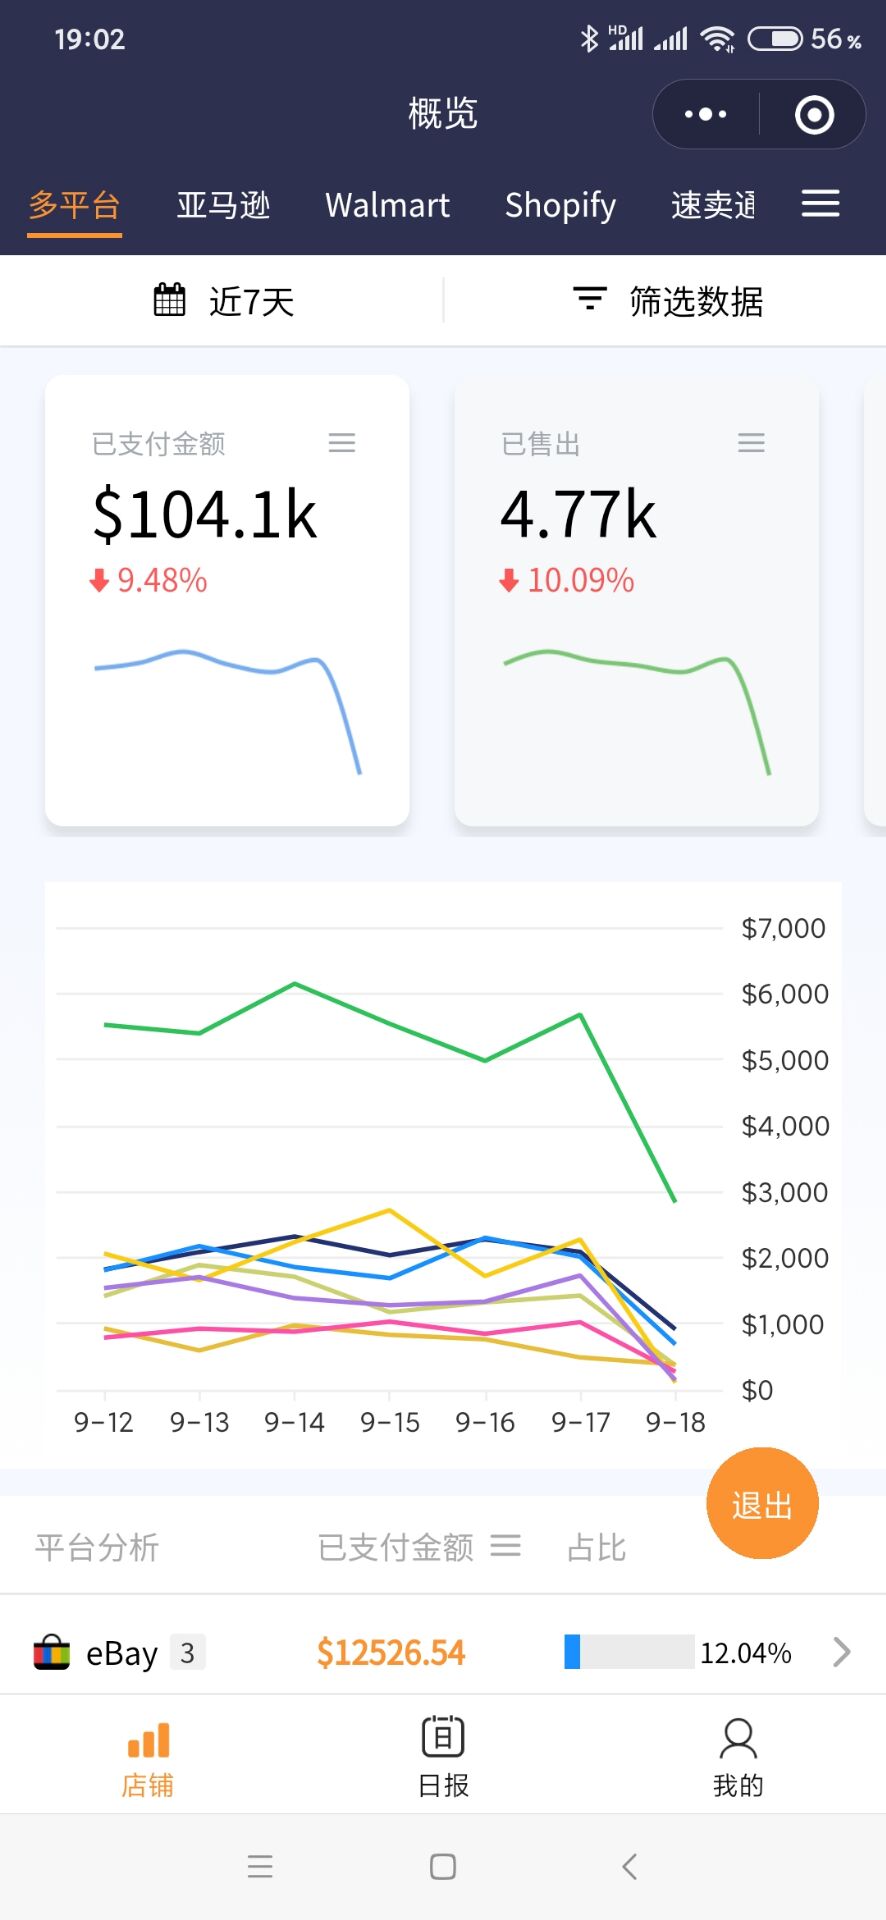This screenshot has height=1920, width=886.
Task: Open the 近7天 date range selector
Action: point(251,301)
